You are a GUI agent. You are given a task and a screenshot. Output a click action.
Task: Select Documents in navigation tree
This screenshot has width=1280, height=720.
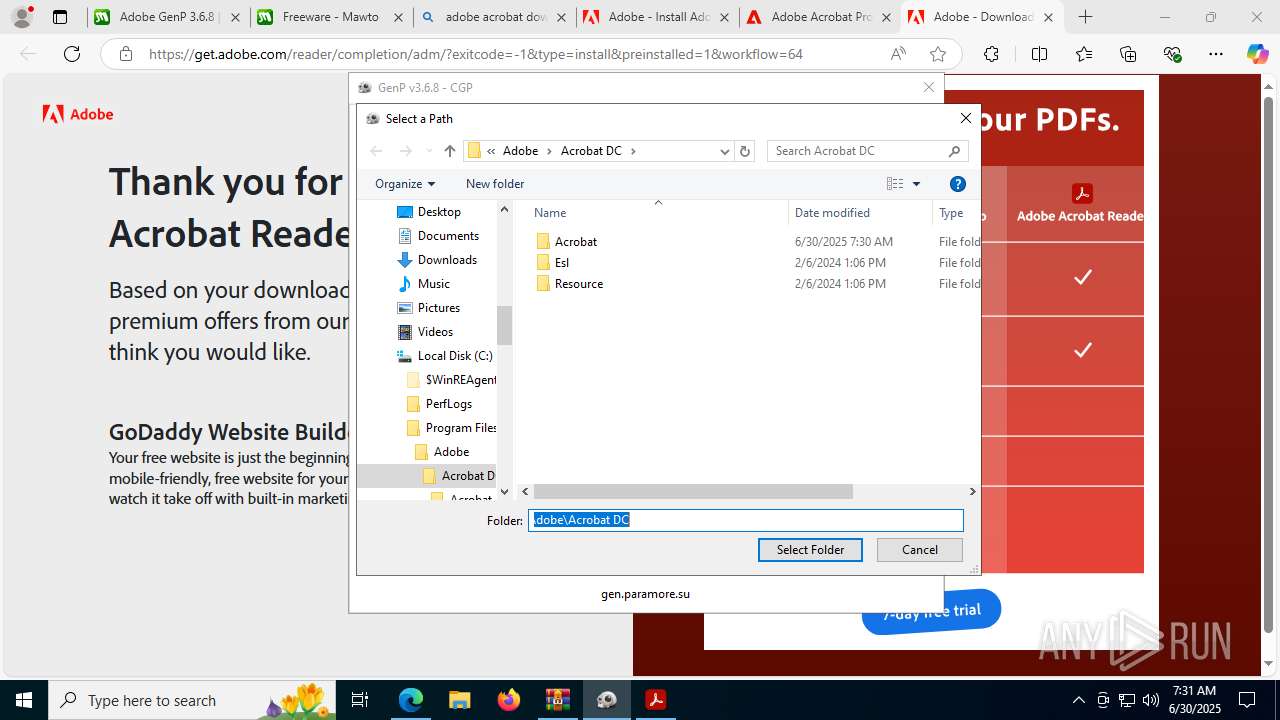point(447,236)
